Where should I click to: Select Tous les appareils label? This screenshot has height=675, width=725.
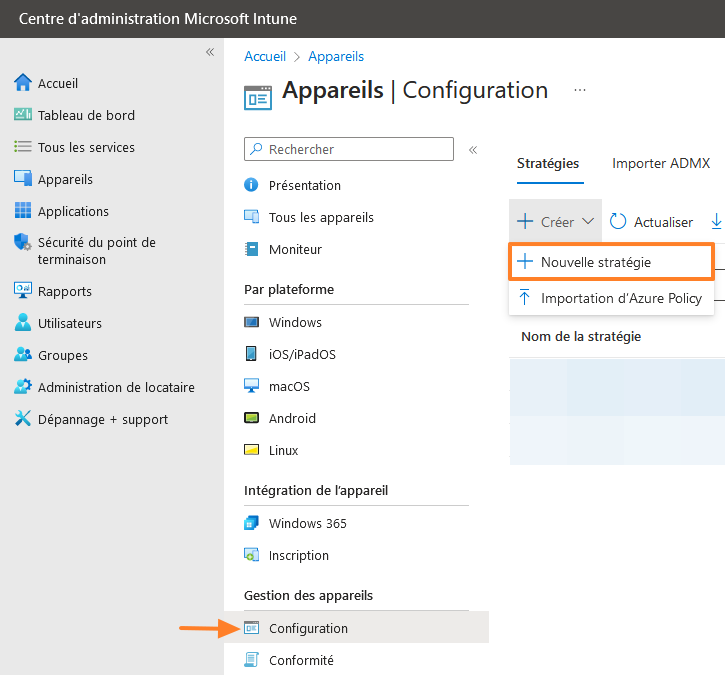[x=321, y=218]
